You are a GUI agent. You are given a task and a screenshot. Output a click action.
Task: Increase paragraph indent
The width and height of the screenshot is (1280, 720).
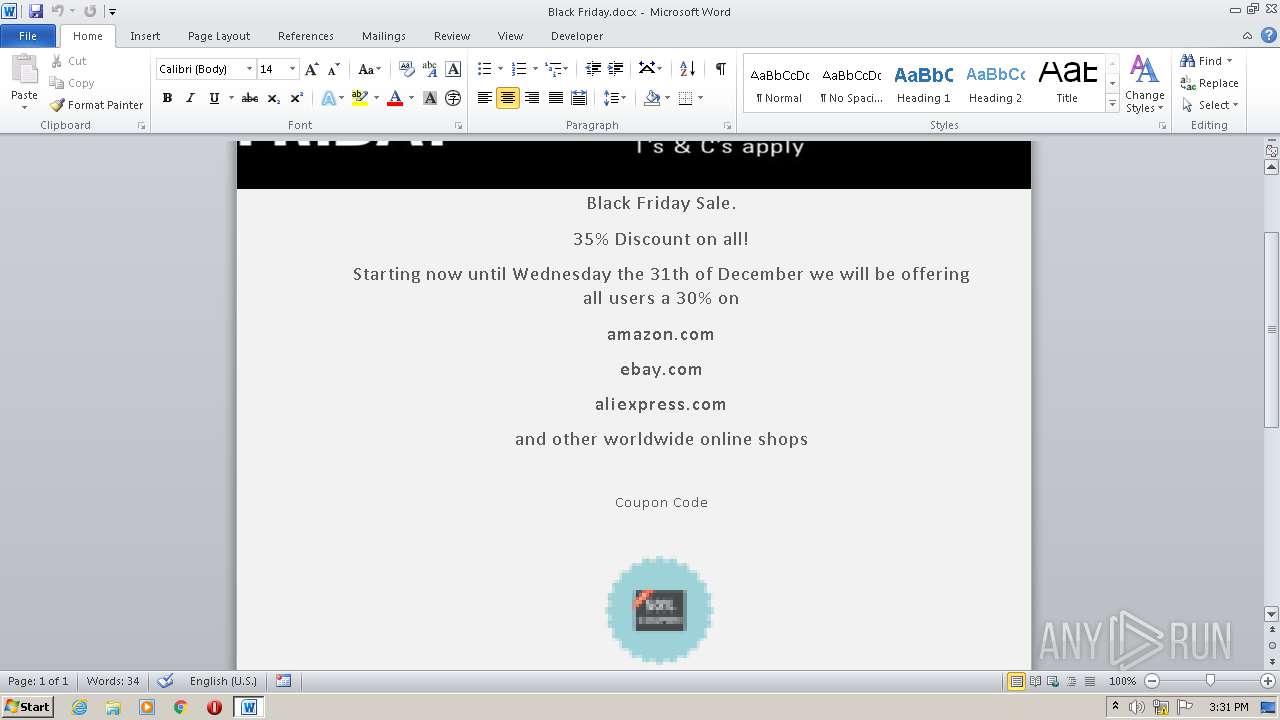point(616,69)
